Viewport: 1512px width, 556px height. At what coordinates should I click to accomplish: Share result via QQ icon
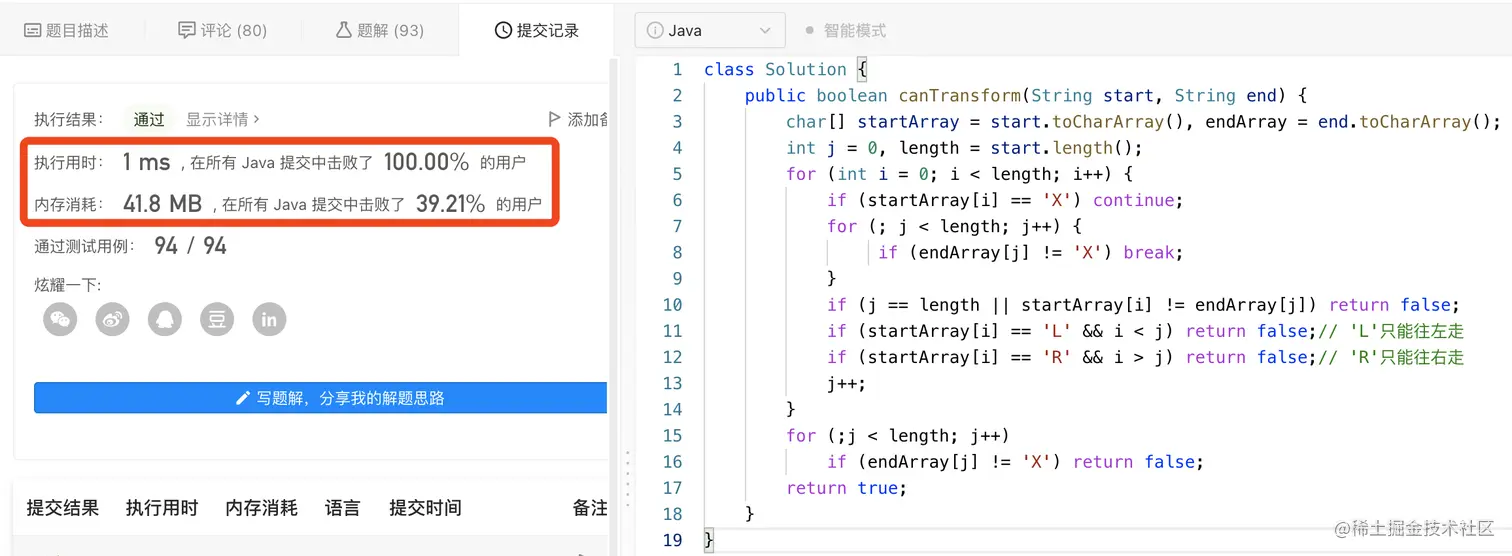[165, 319]
